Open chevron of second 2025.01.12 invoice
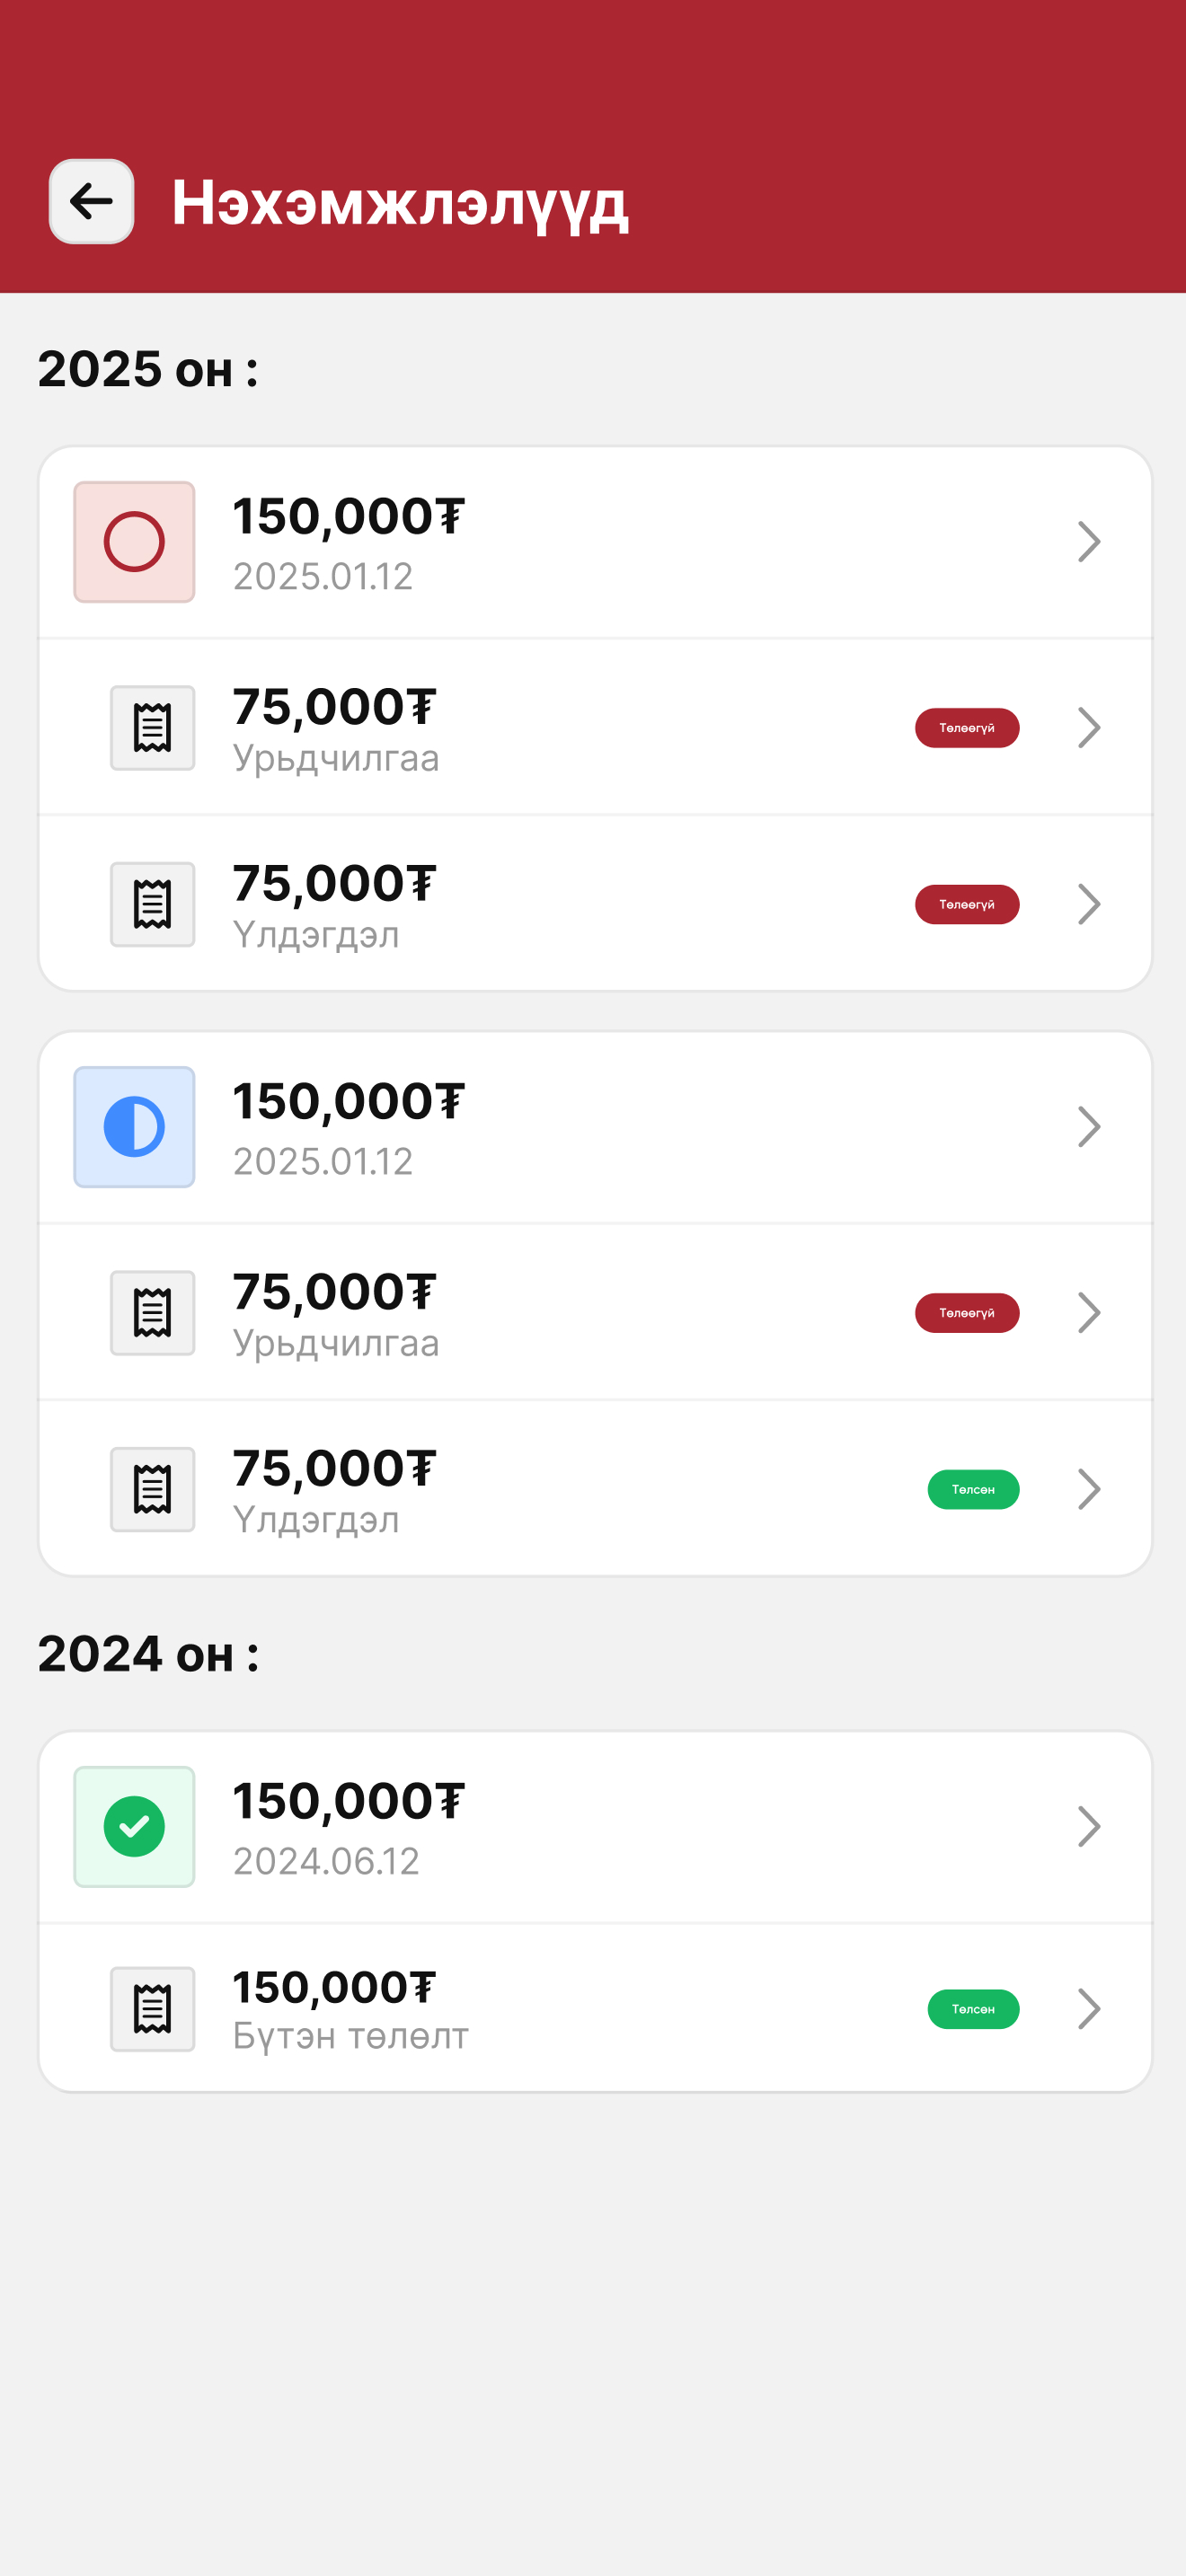Image resolution: width=1186 pixels, height=2576 pixels. tap(1089, 1127)
